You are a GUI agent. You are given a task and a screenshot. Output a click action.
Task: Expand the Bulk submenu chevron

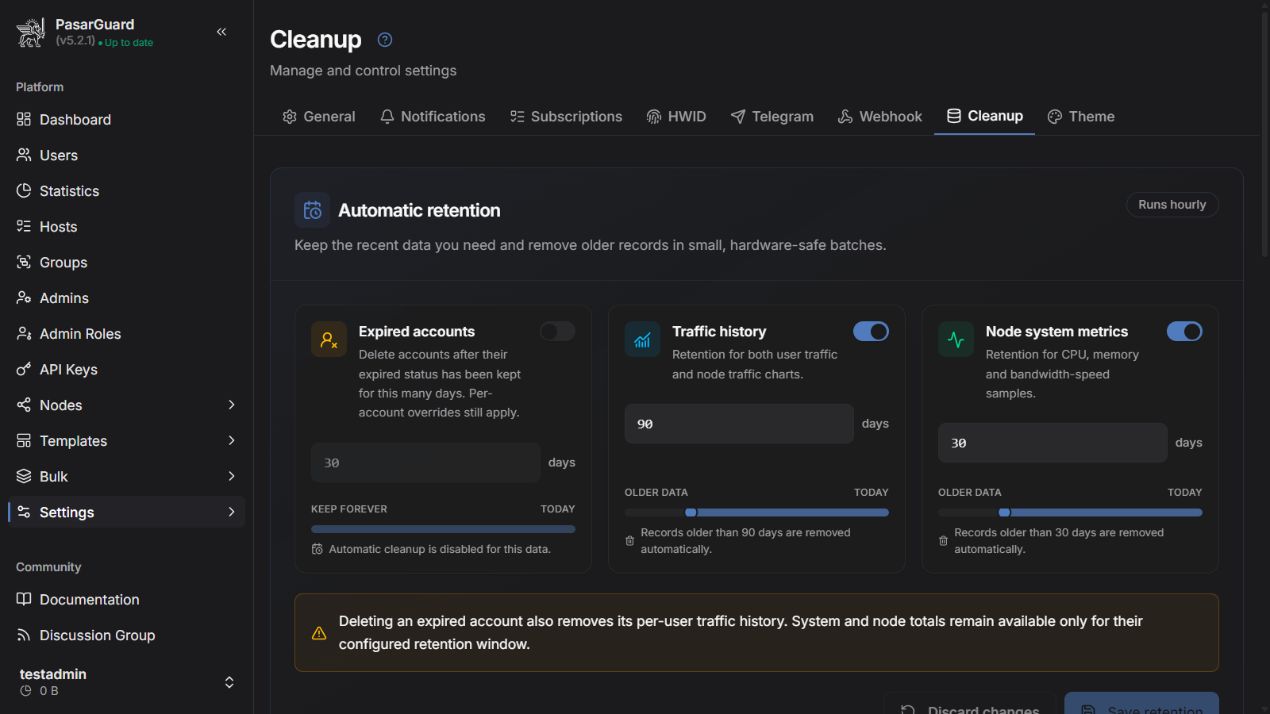click(x=231, y=476)
